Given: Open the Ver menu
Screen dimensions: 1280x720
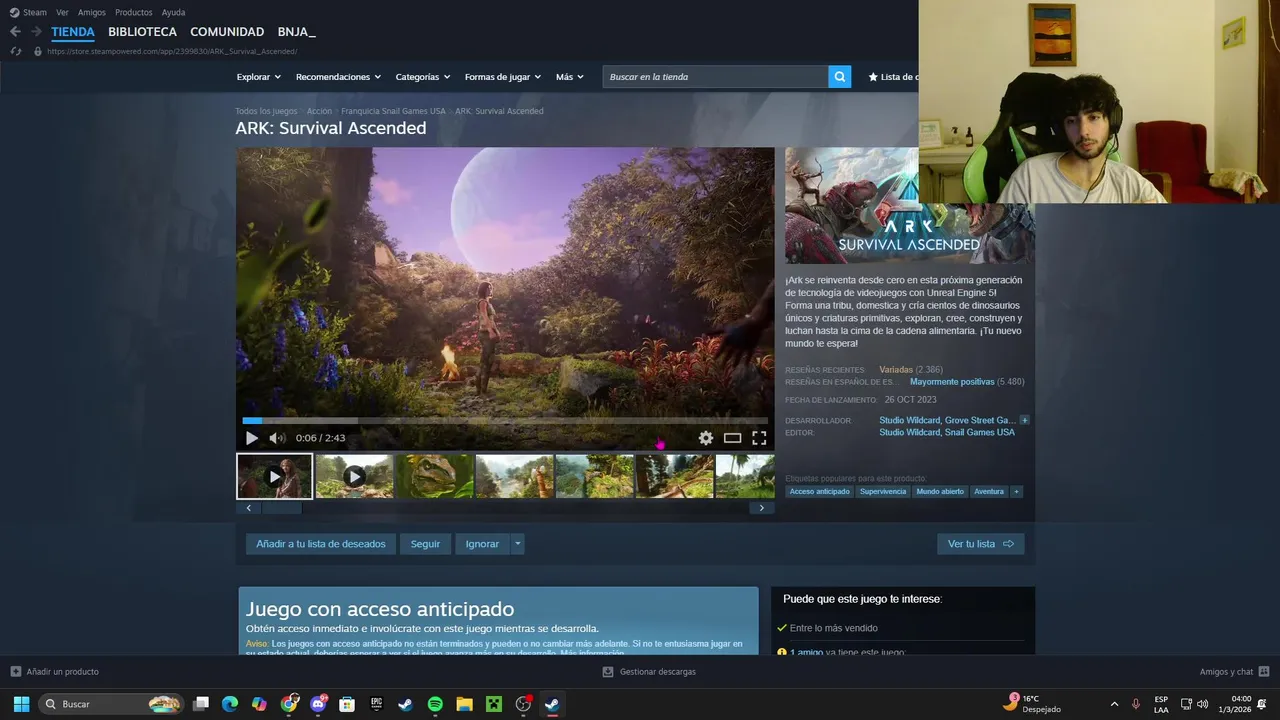Looking at the screenshot, I should coord(62,12).
